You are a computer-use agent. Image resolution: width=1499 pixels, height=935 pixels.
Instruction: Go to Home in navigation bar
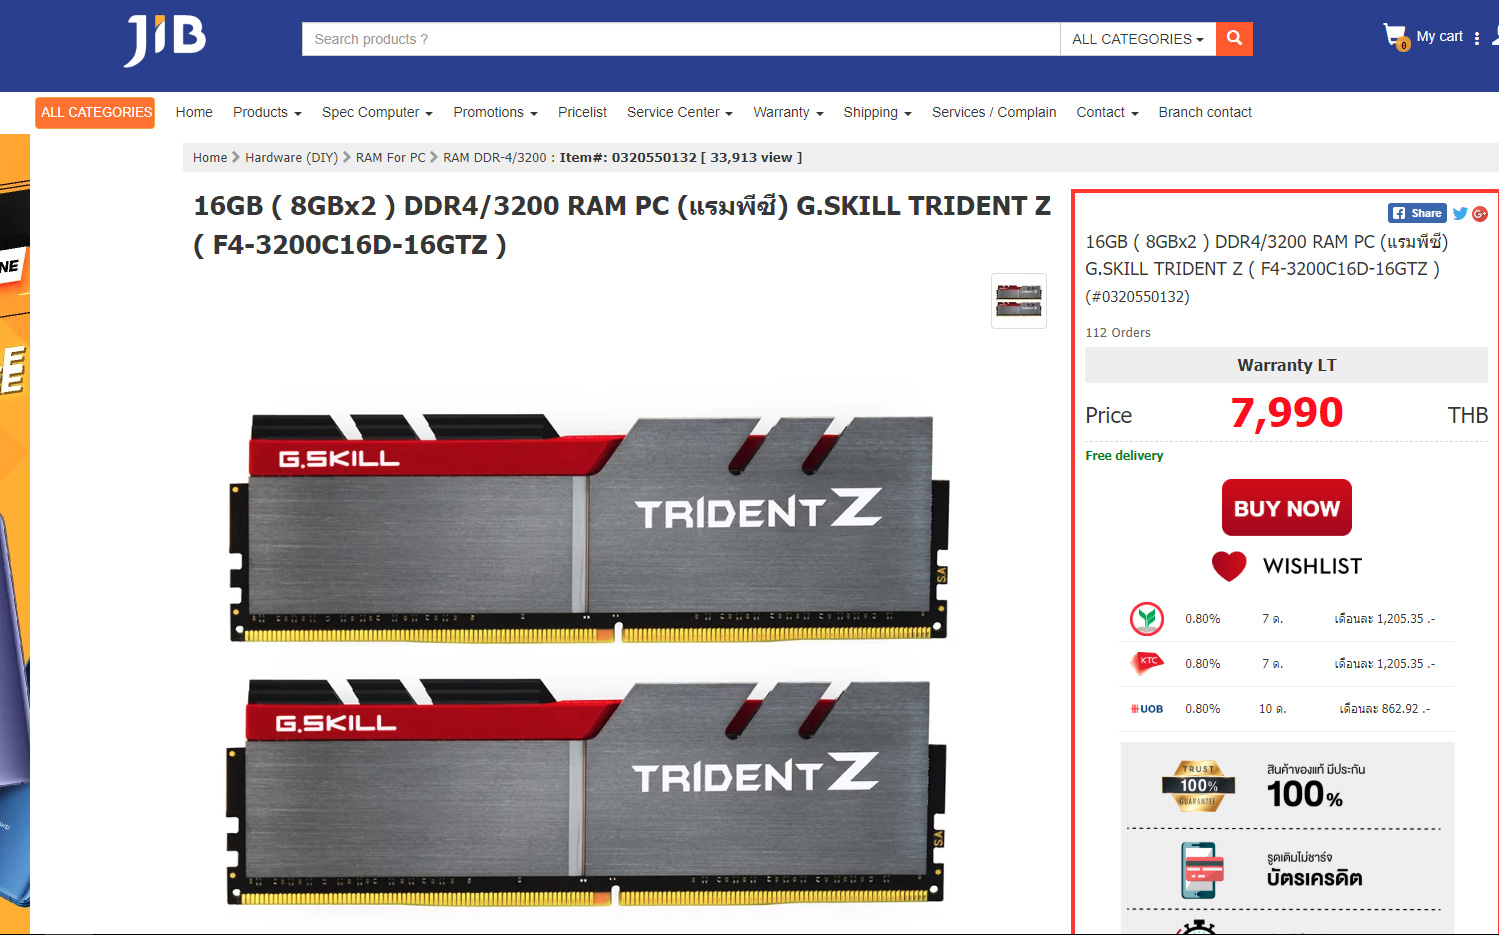tap(194, 112)
